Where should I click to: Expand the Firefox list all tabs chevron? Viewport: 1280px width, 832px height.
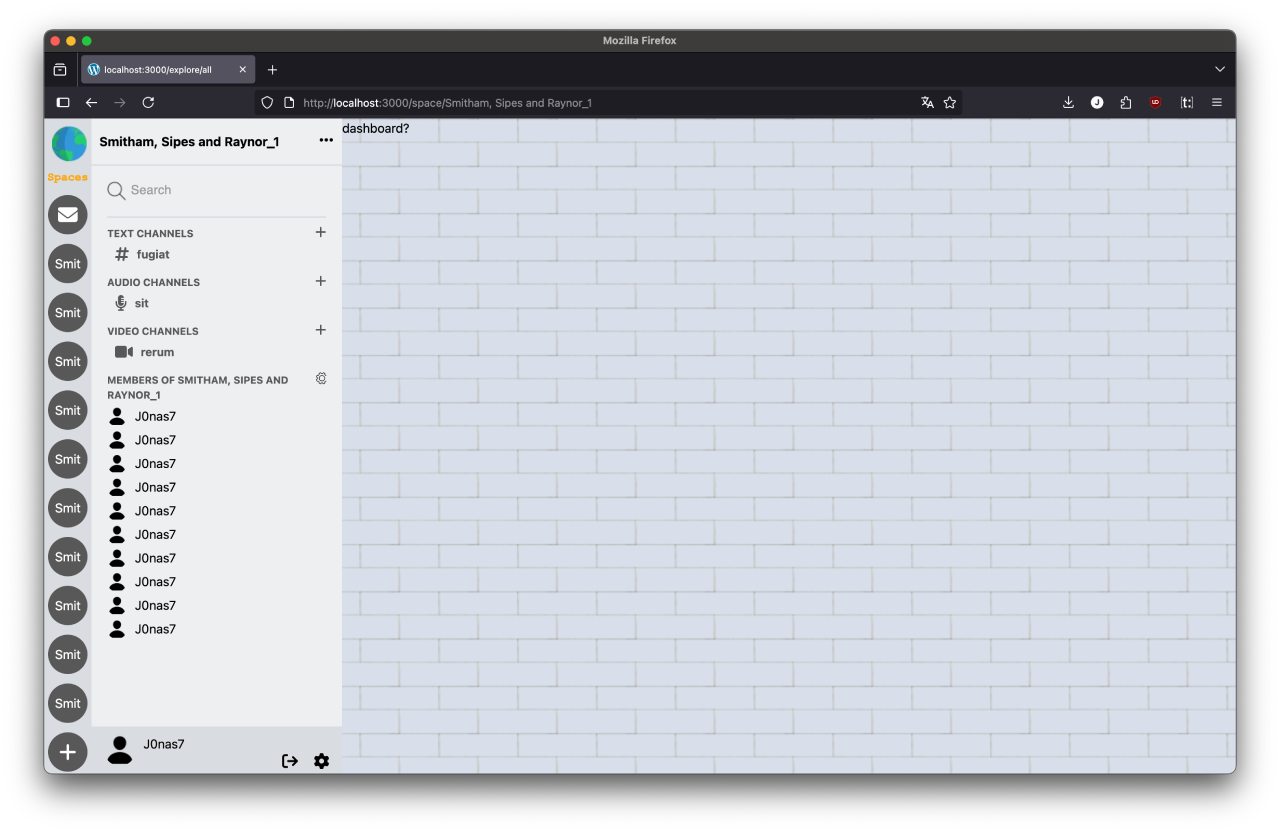1219,70
